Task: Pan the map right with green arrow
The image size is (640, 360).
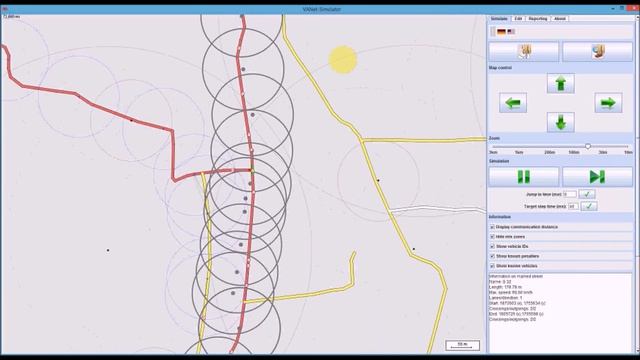Action: [x=608, y=103]
